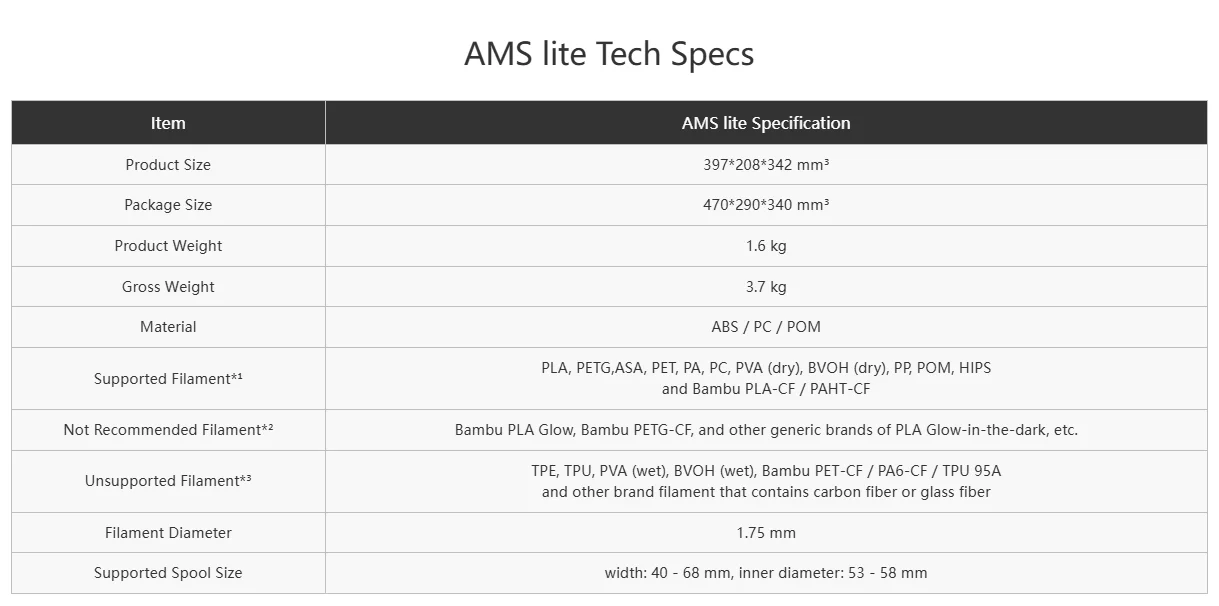
Task: Select the 1.75 mm diameter value
Action: tap(766, 533)
